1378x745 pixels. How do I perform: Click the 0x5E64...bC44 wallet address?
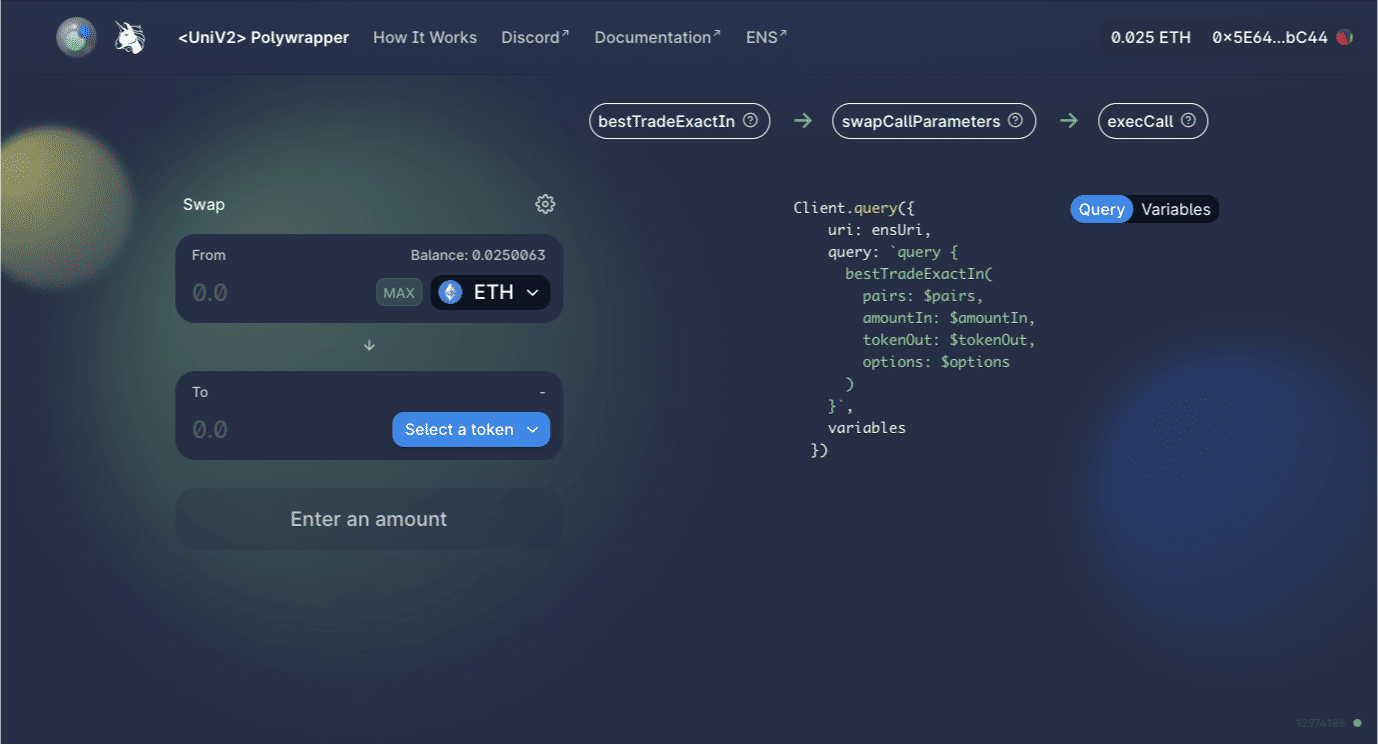click(1270, 37)
